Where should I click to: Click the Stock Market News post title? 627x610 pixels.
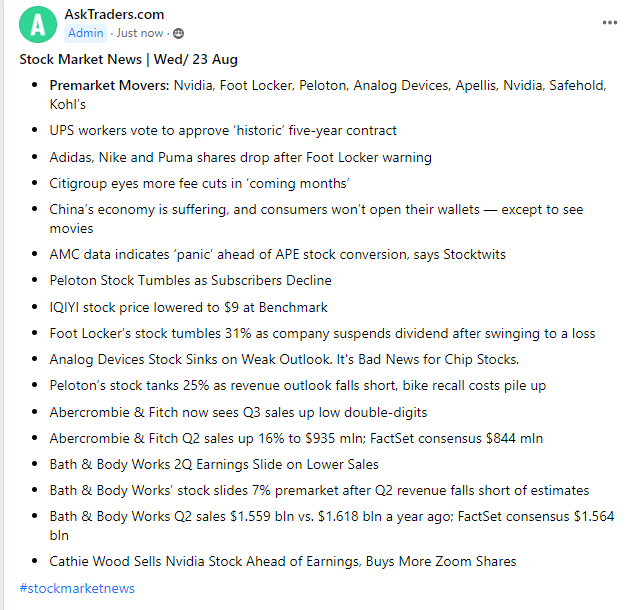pyautogui.click(x=128, y=59)
